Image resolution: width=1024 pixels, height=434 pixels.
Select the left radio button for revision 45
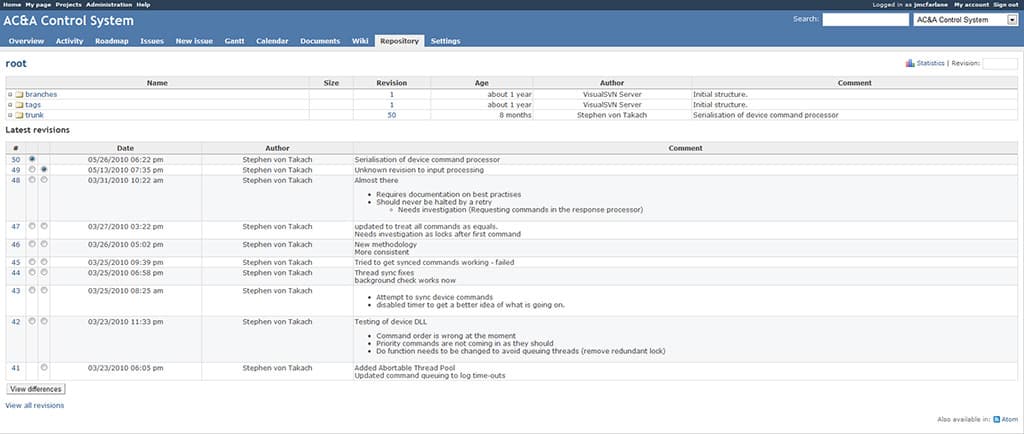[x=32, y=262]
